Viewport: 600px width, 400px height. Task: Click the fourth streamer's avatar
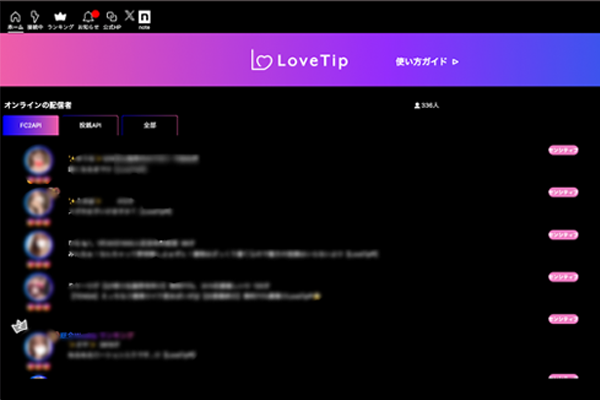pyautogui.click(x=38, y=287)
